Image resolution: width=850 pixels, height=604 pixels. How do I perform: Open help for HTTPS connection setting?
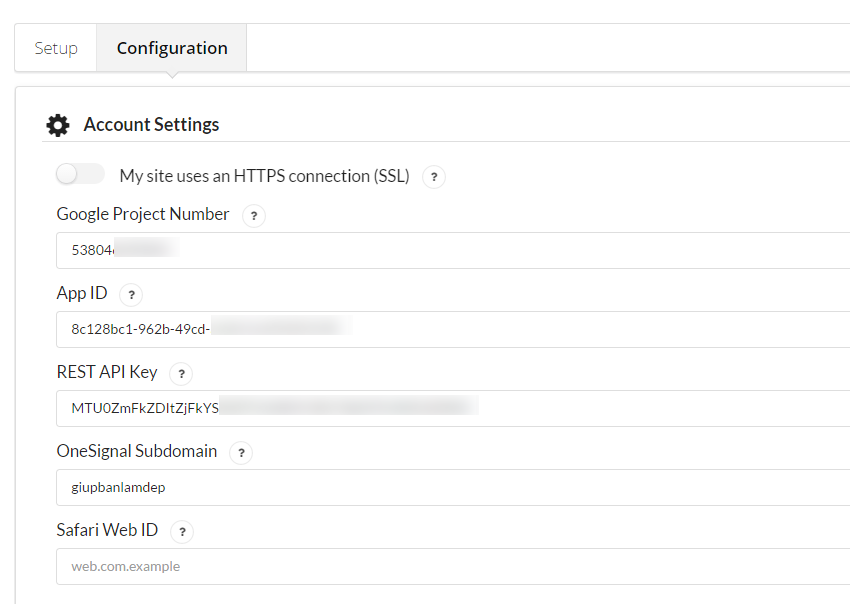[433, 177]
